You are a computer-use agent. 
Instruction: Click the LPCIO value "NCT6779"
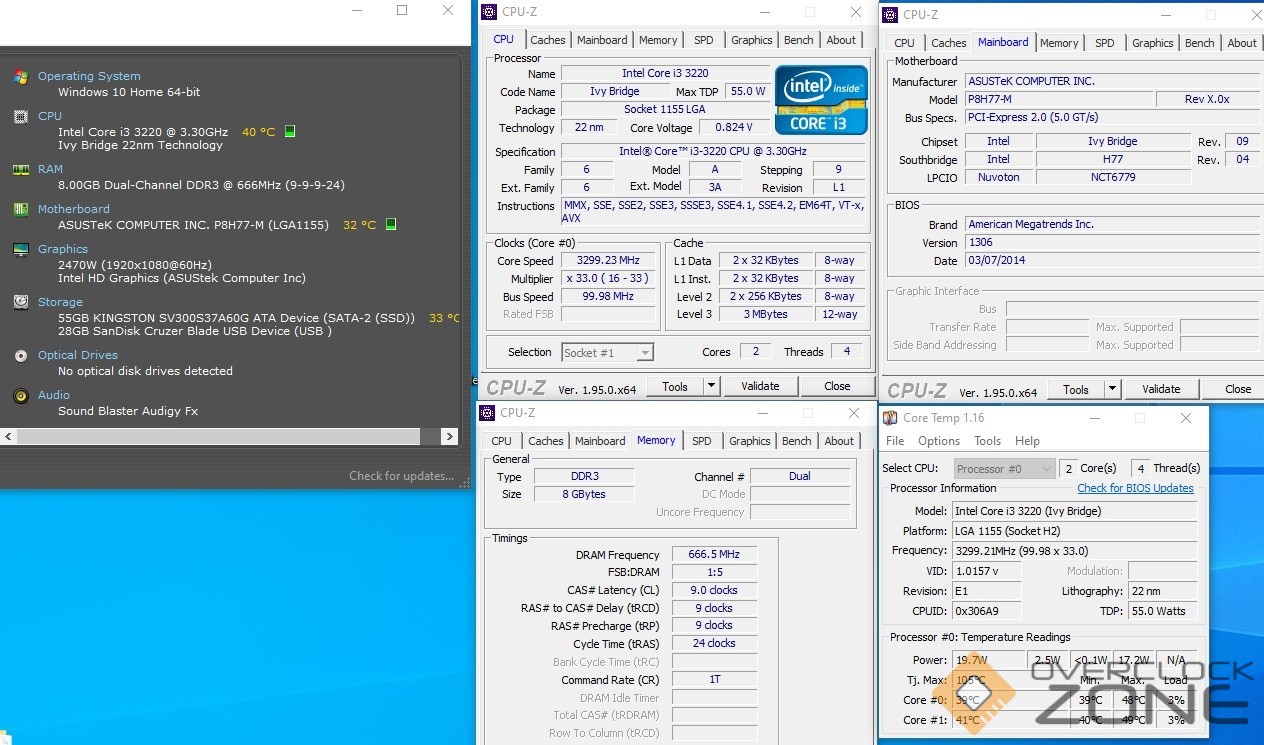(1113, 177)
